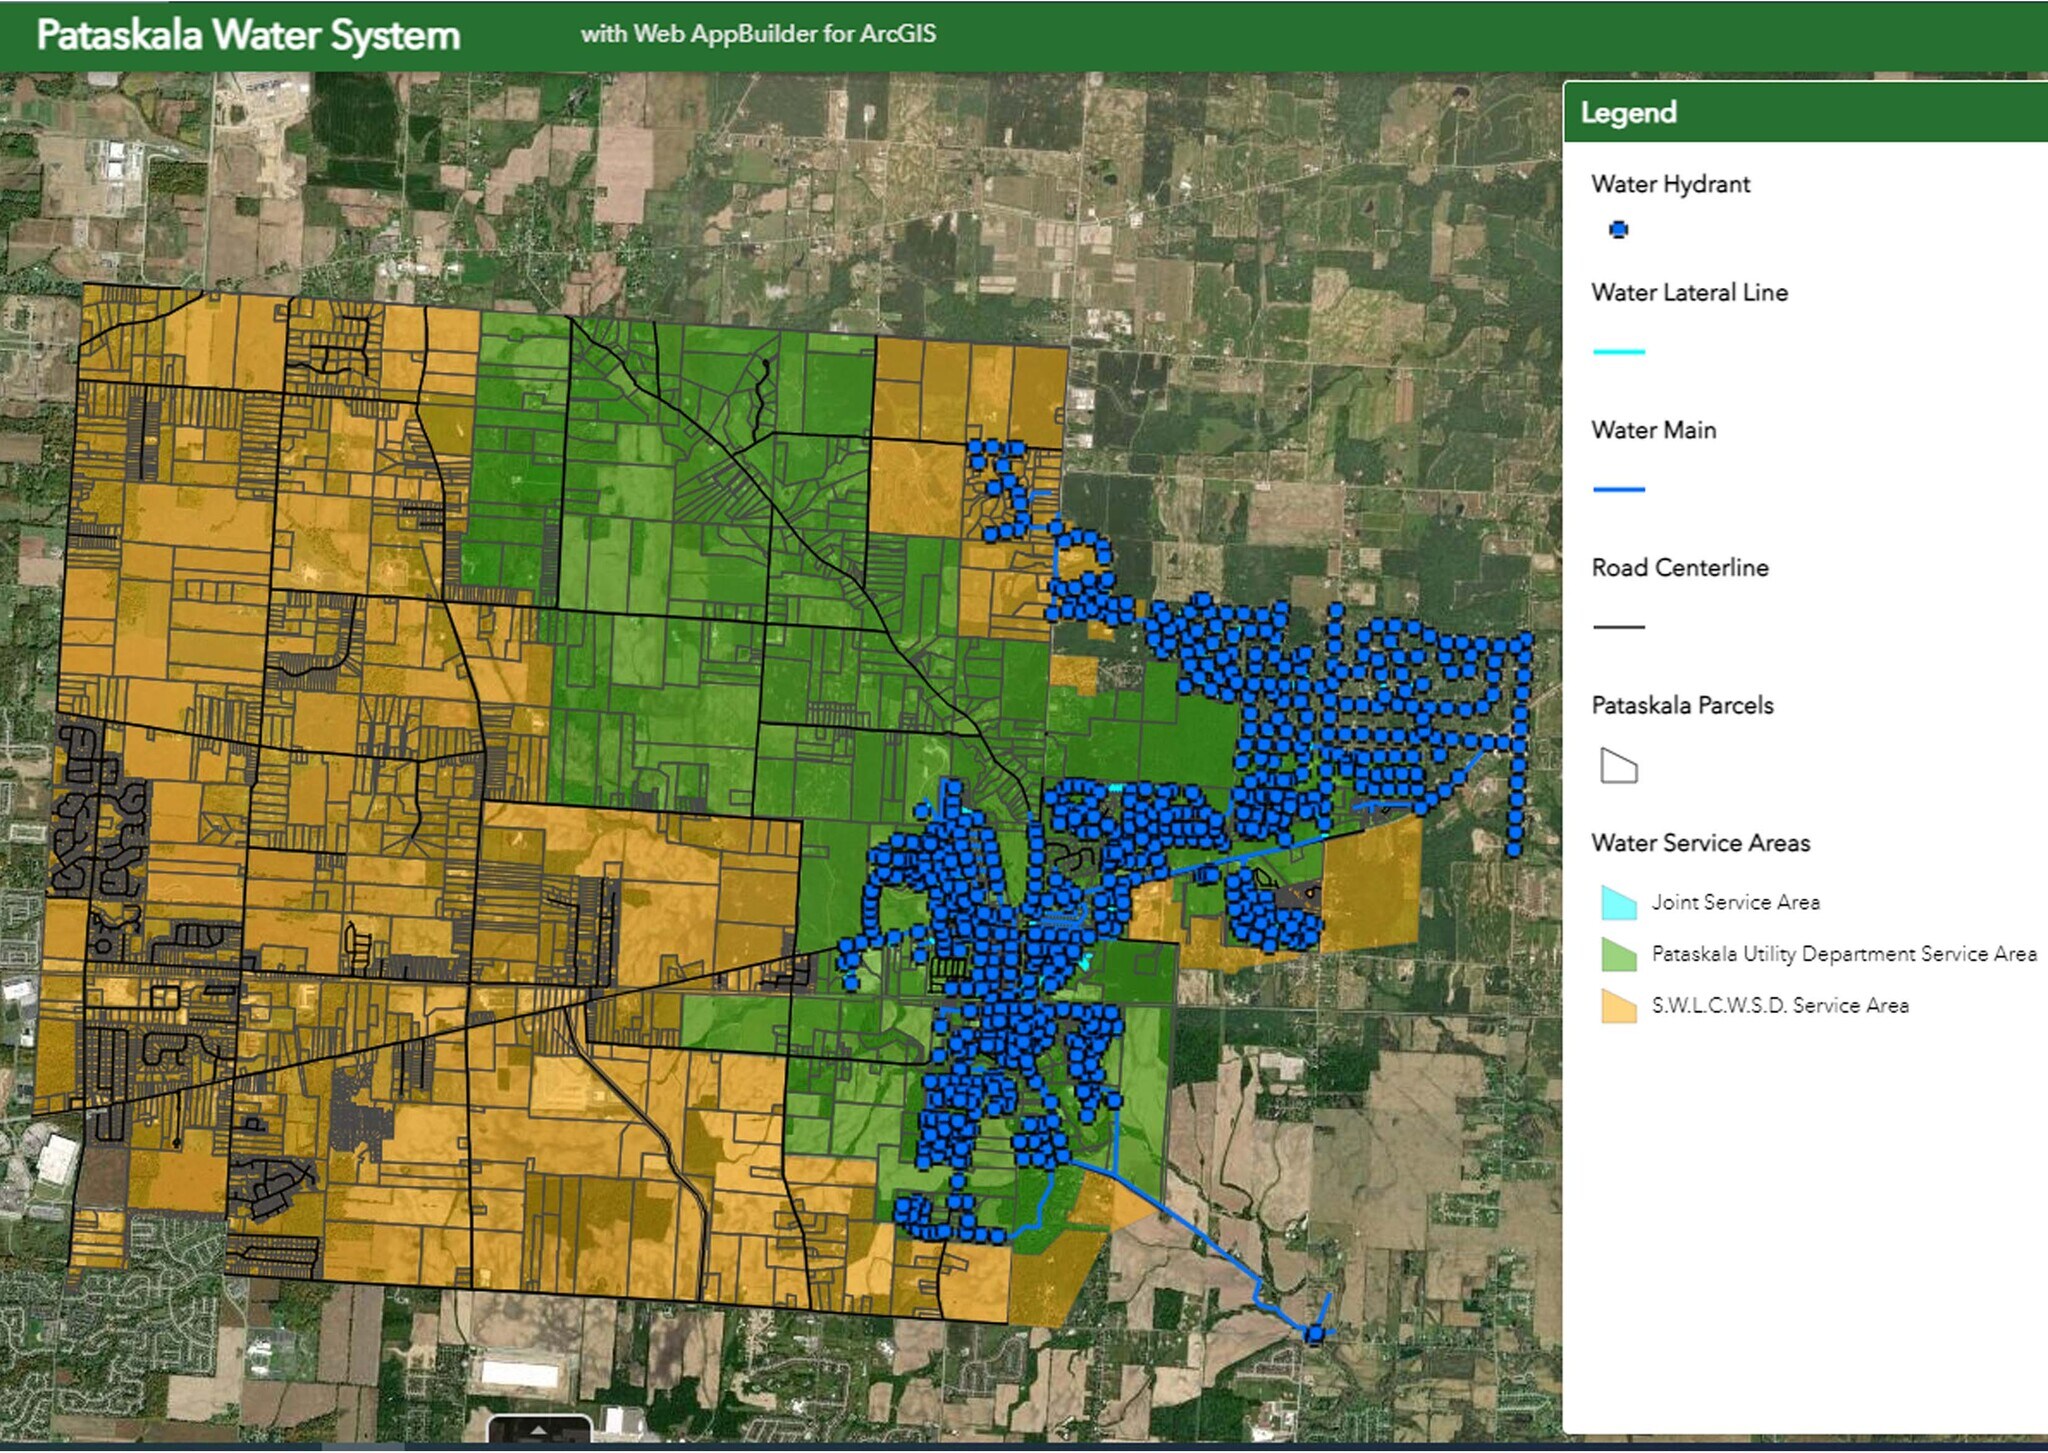Select the Pataskala Utility Department green swatch
2048x1453 pixels.
click(1618, 954)
